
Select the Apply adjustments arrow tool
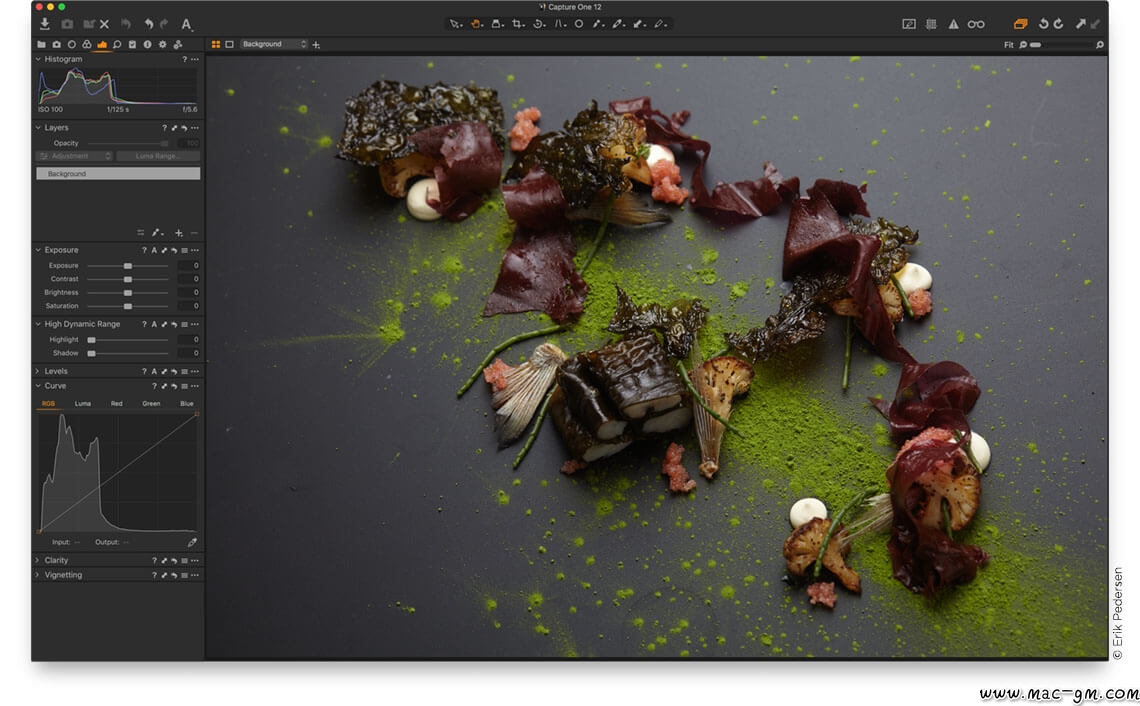click(639, 24)
